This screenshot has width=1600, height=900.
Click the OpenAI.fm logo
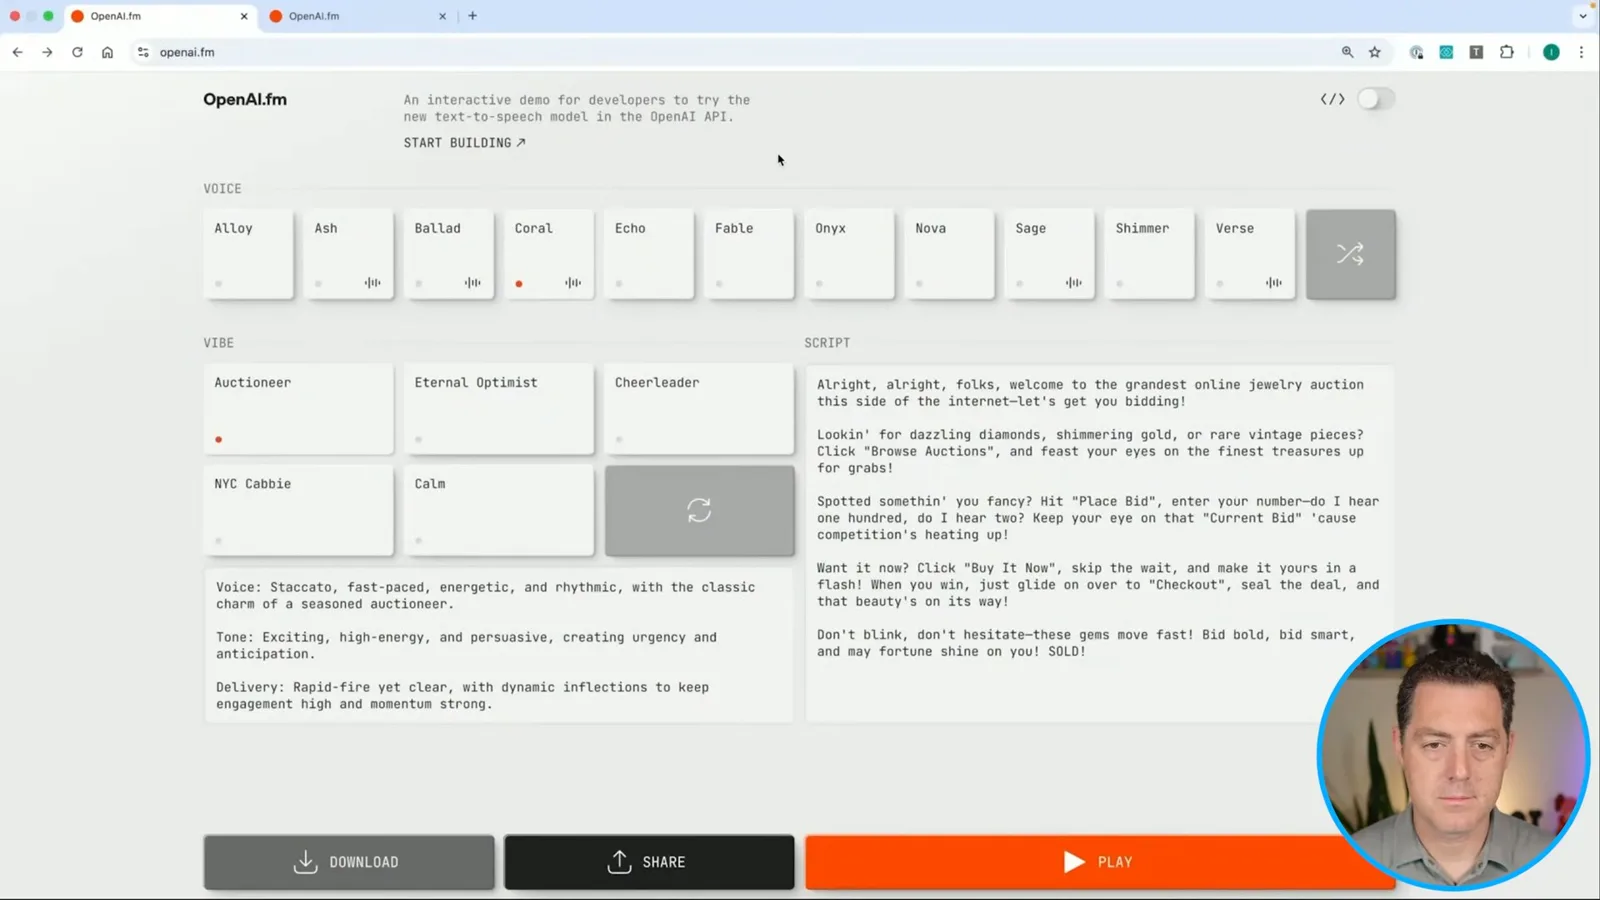point(245,99)
